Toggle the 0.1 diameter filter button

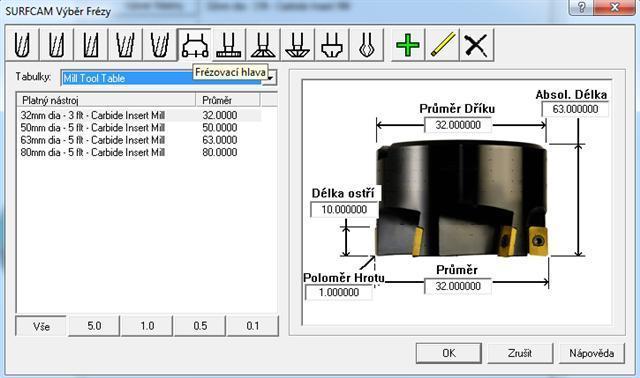253,326
